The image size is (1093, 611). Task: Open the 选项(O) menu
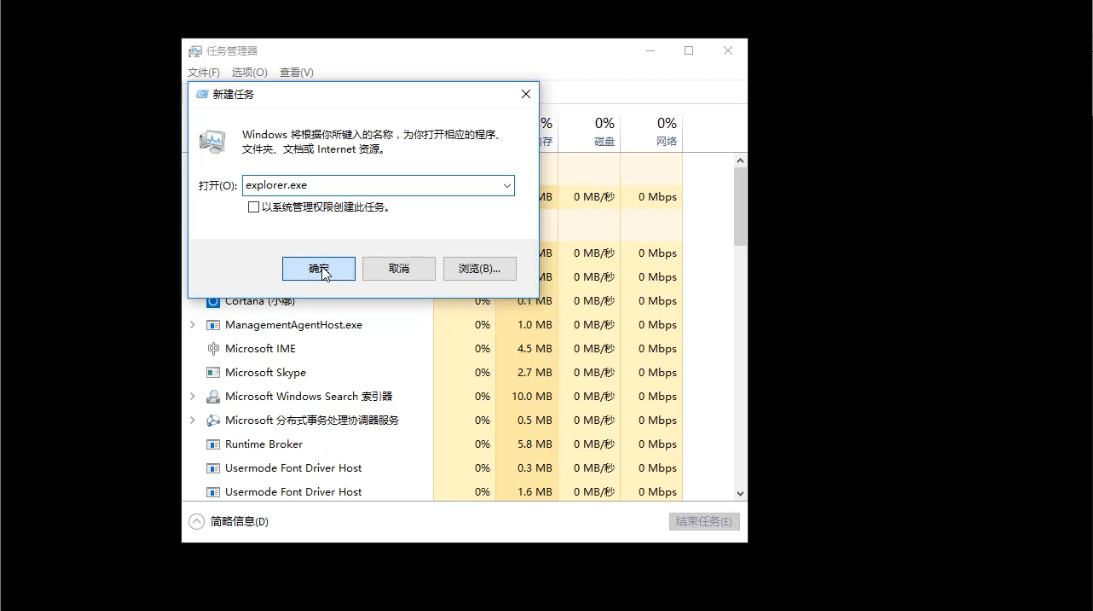(x=250, y=72)
